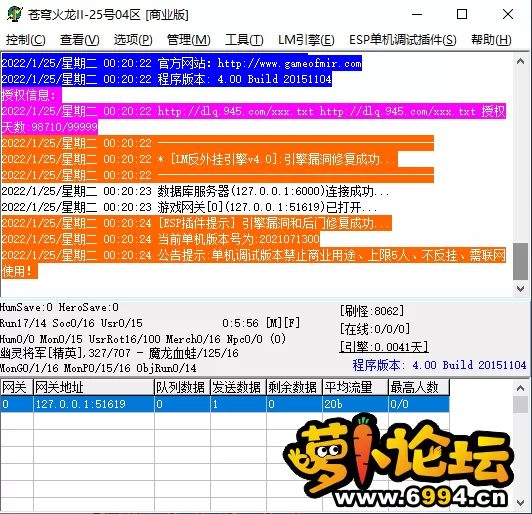Click the log panel scroll up arrow

click(x=520, y=61)
